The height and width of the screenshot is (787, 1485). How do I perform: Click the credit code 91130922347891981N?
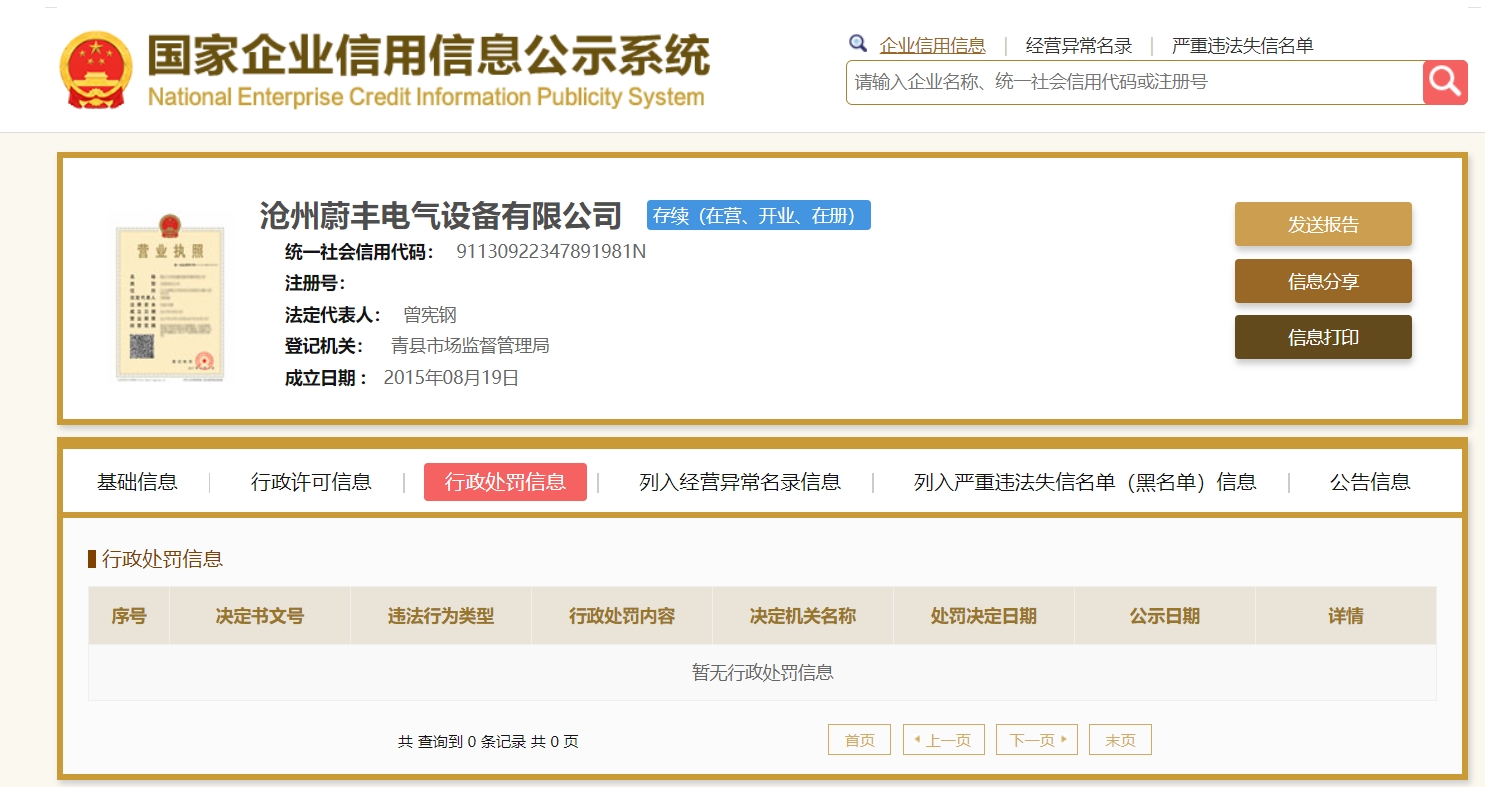[x=551, y=251]
